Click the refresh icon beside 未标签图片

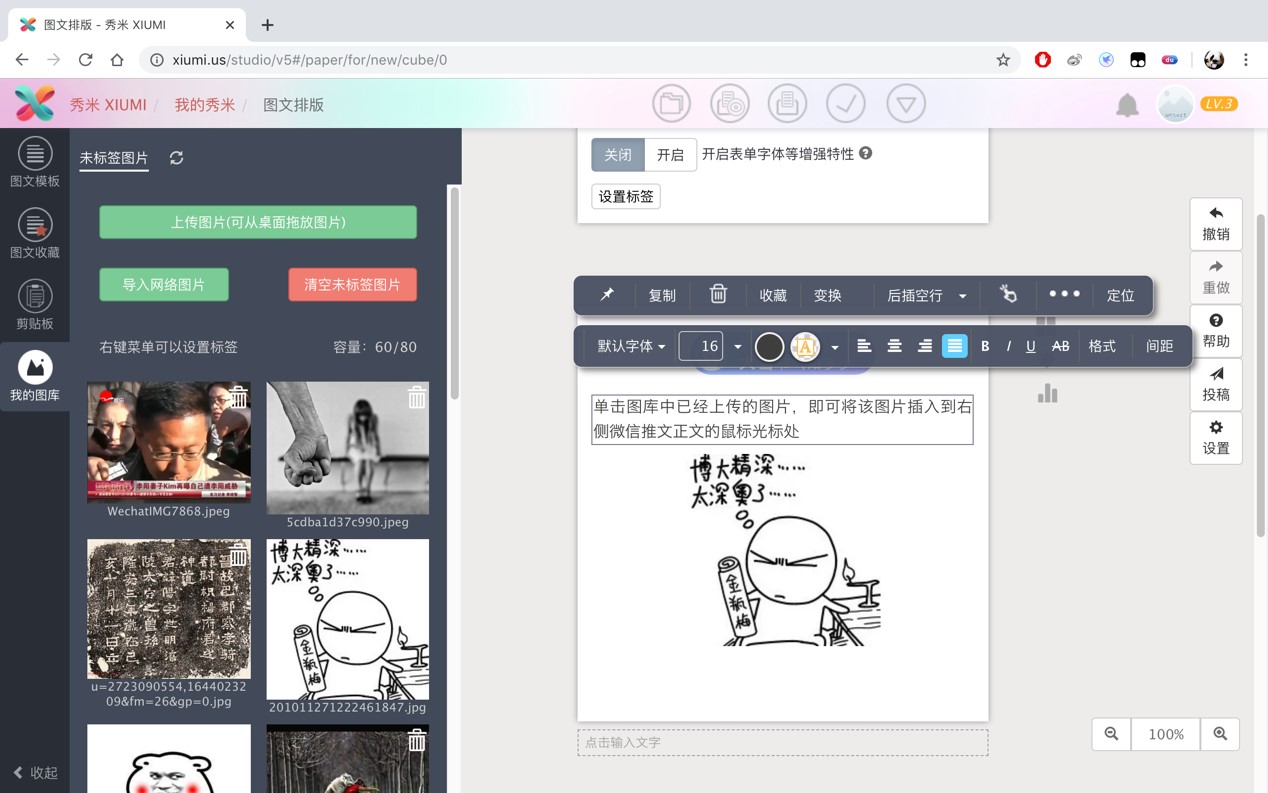pyautogui.click(x=177, y=158)
